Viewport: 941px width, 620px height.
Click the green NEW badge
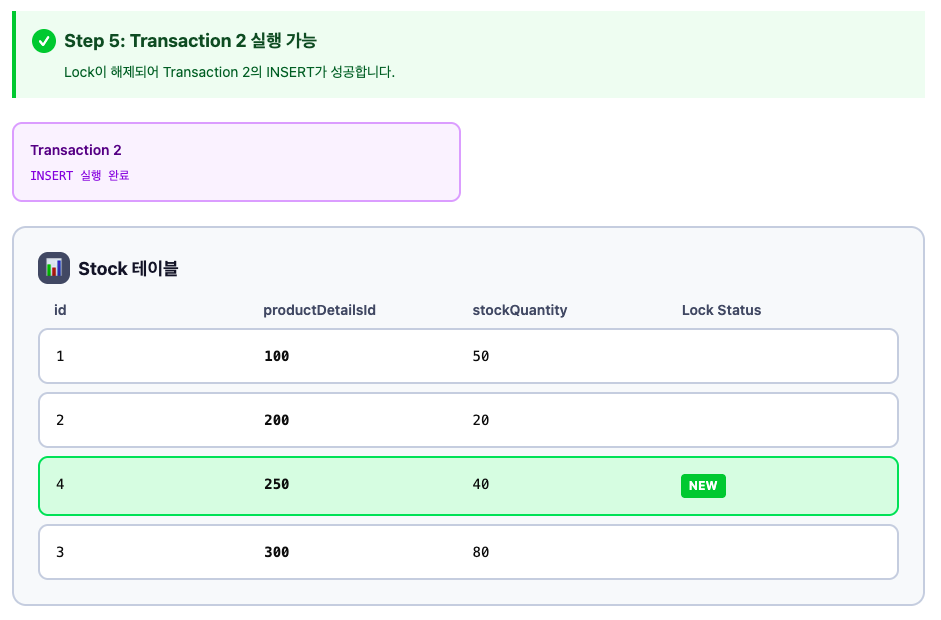[703, 486]
